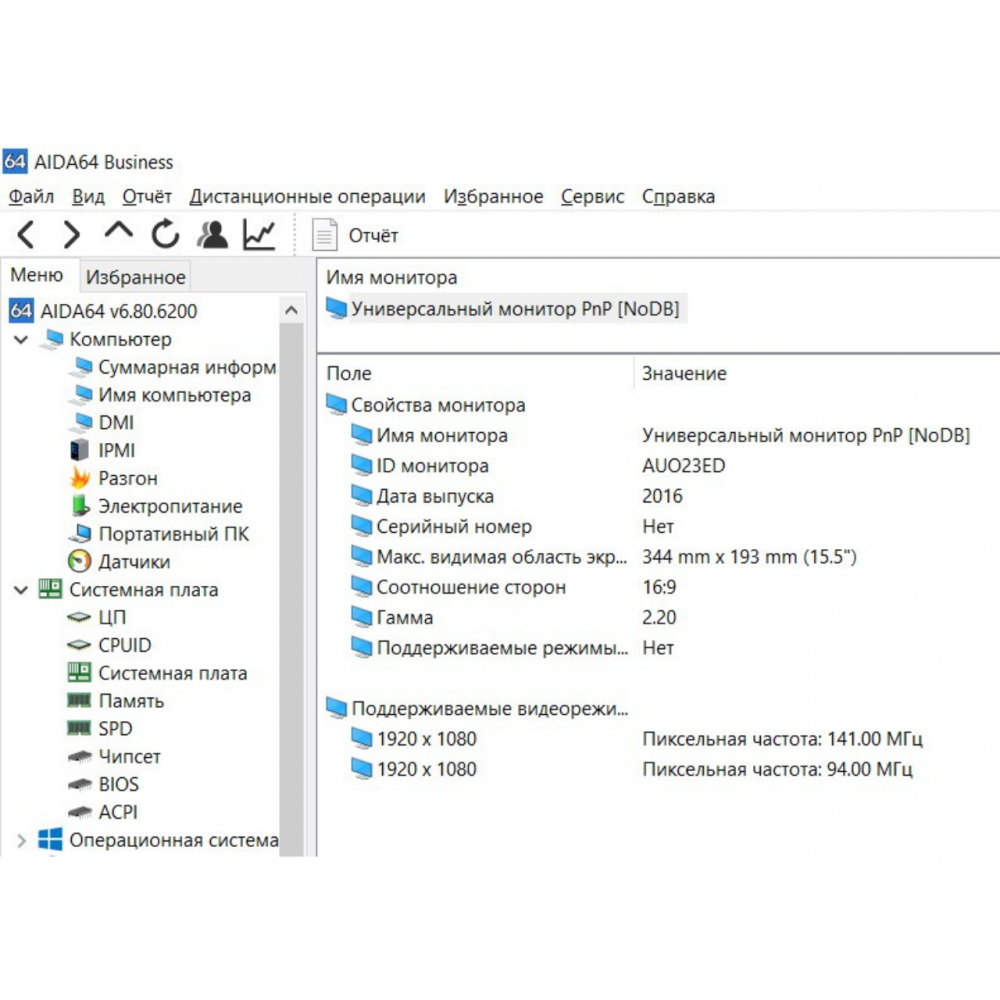Select the BIOS tree item
Image resolution: width=1000 pixels, height=1000 pixels.
coord(103,784)
